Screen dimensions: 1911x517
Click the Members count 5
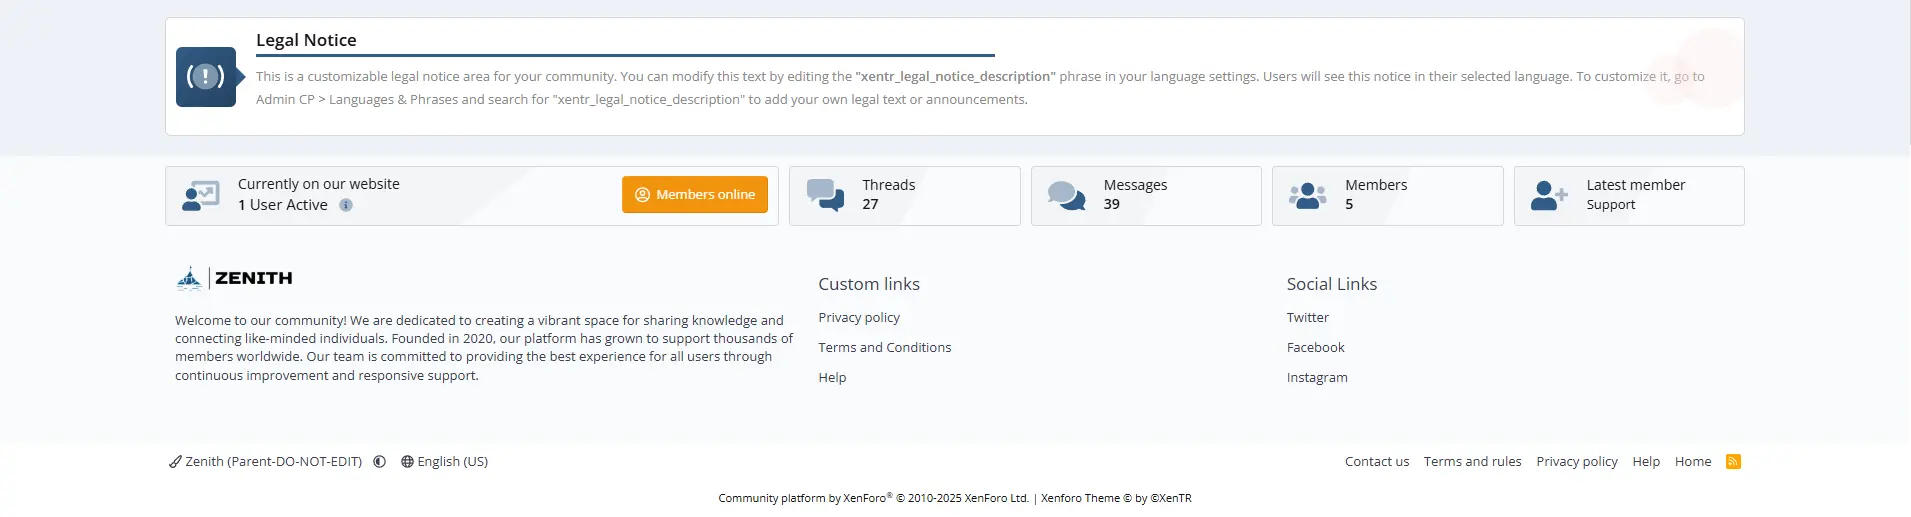(x=1349, y=204)
